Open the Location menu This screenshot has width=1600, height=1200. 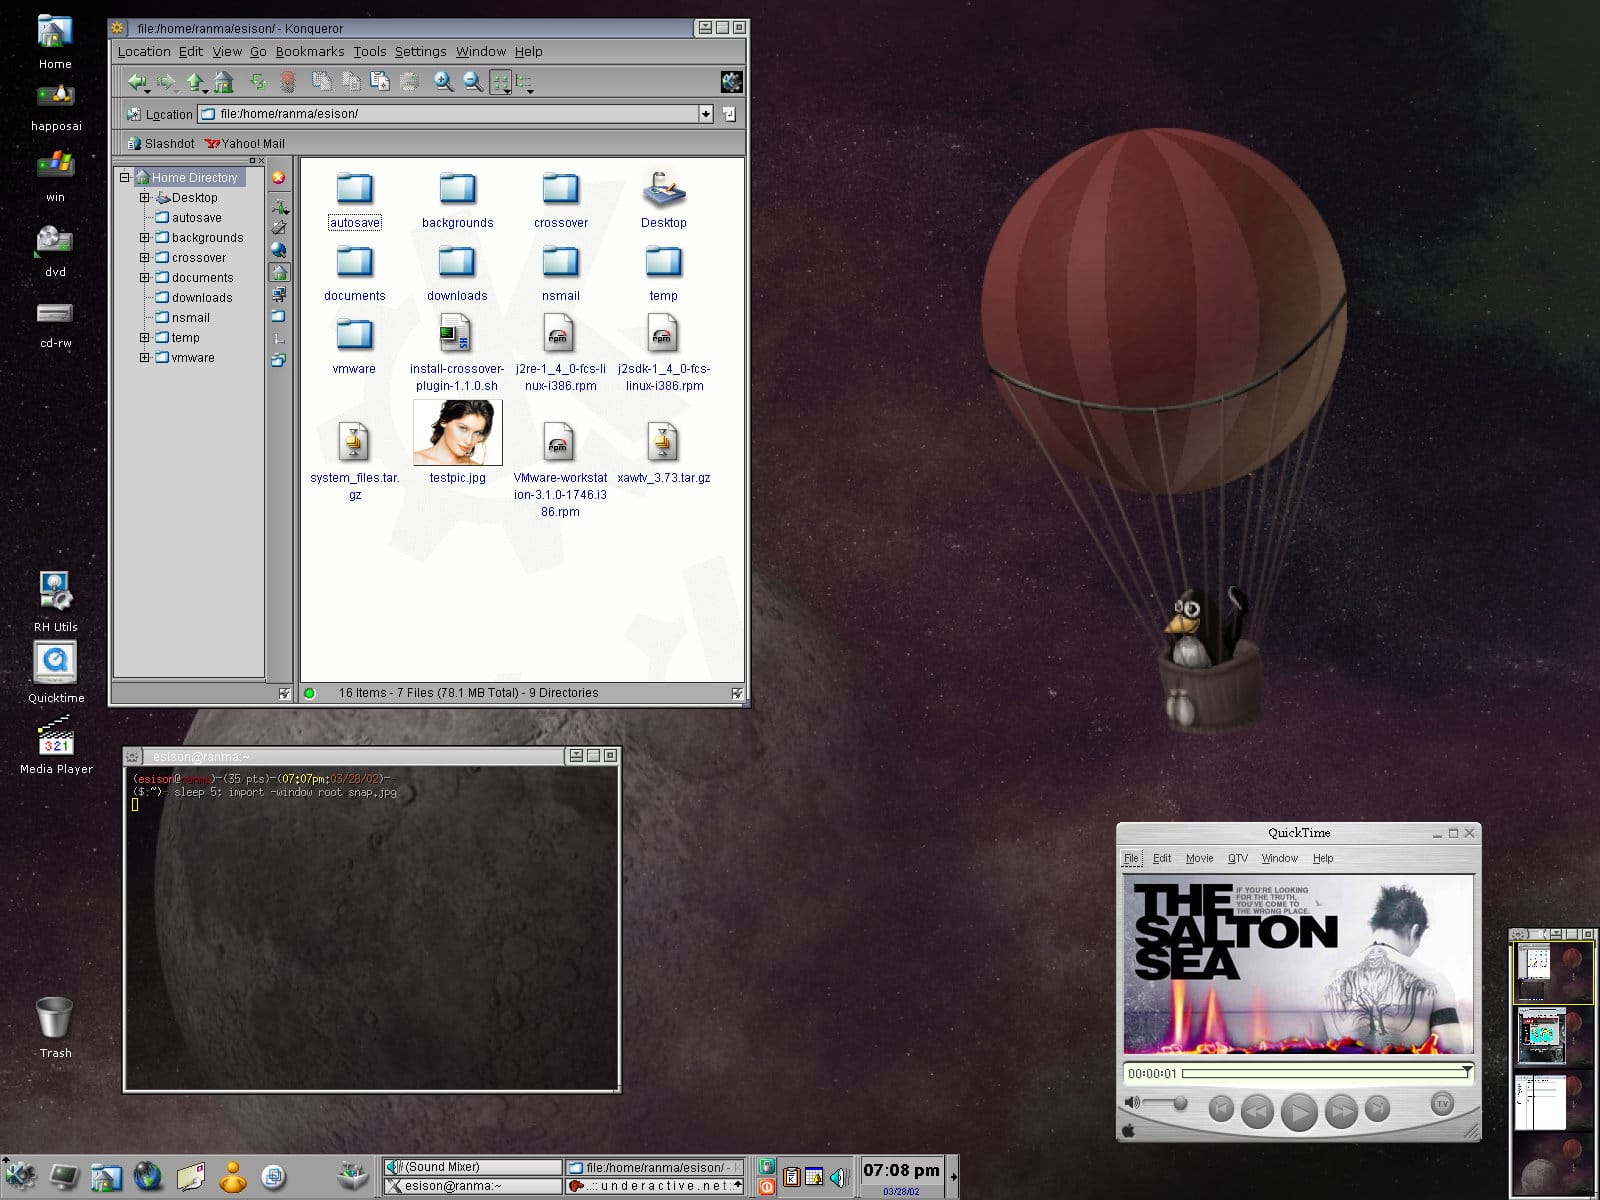(144, 52)
